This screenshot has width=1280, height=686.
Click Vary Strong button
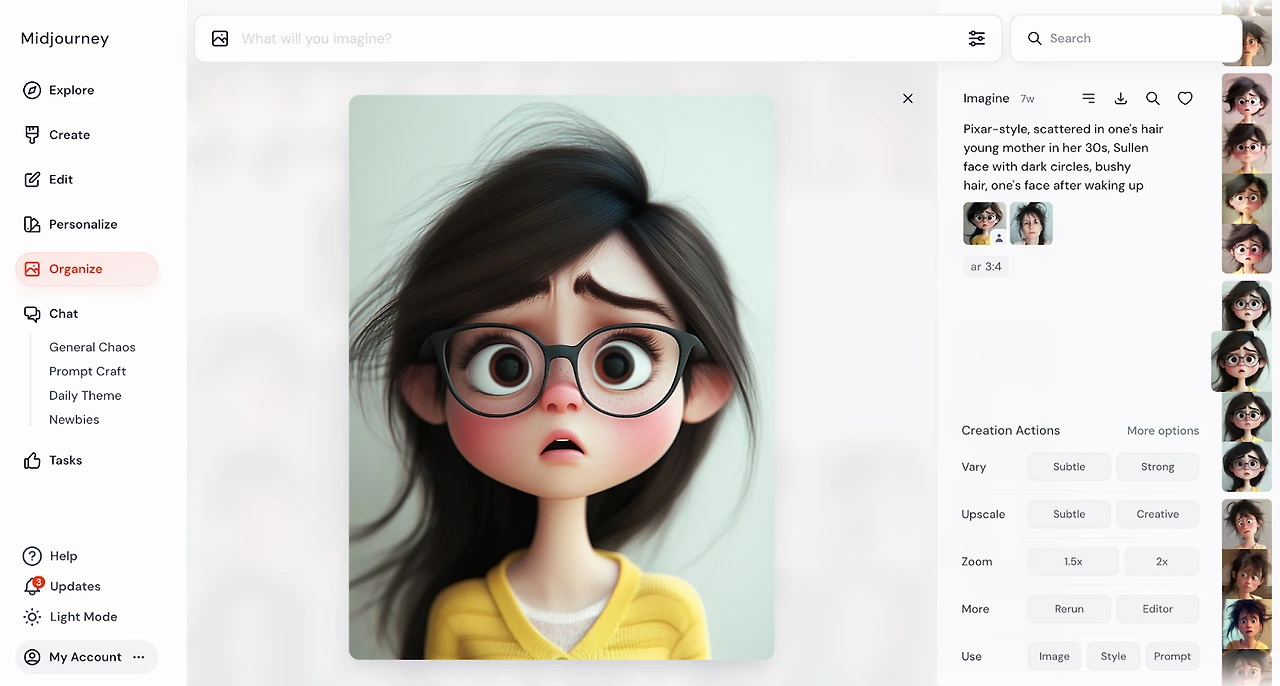pyautogui.click(x=1158, y=467)
